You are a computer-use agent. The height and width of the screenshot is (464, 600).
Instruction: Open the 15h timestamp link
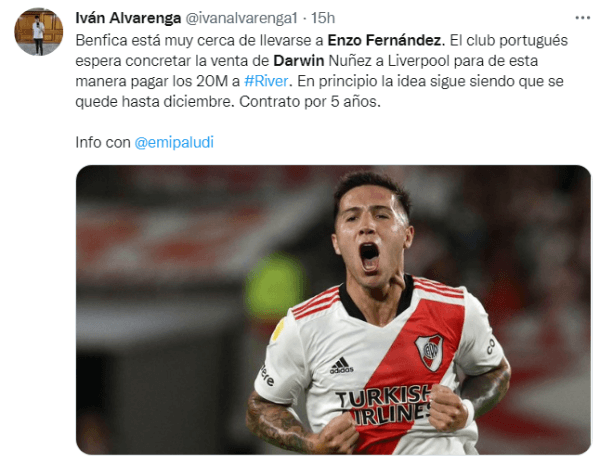pyautogui.click(x=323, y=18)
